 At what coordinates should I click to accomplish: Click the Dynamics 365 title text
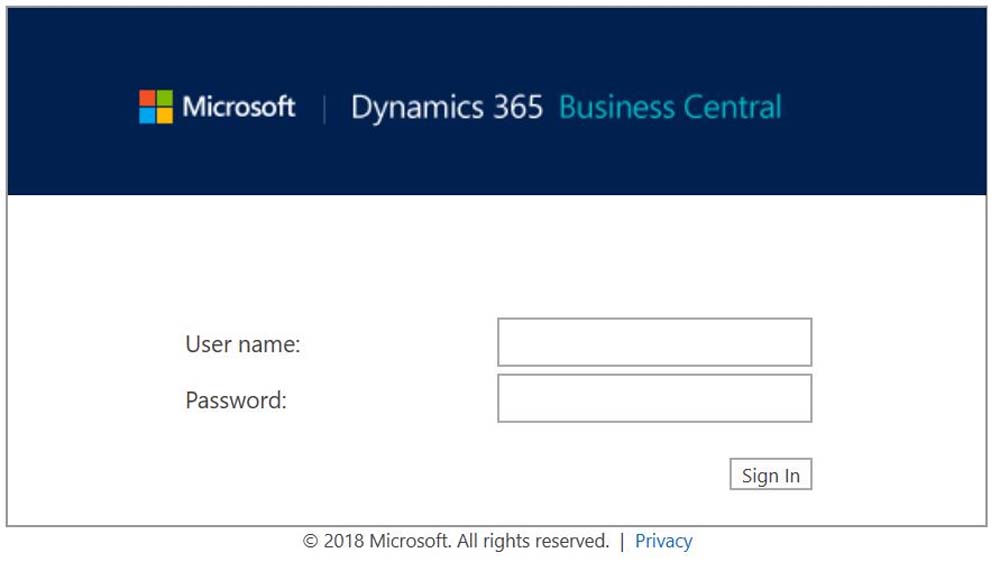[446, 107]
